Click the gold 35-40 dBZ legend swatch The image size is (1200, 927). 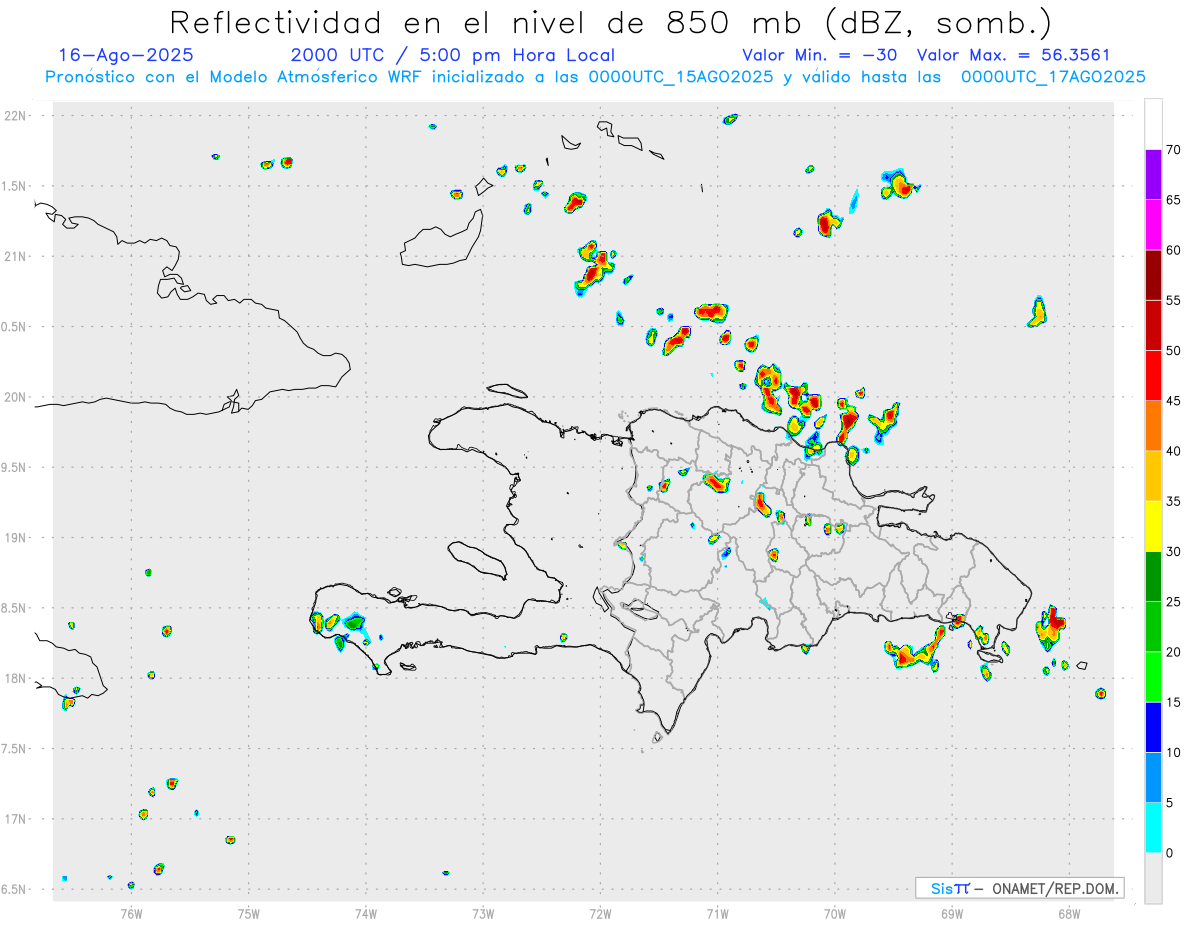(x=1153, y=475)
